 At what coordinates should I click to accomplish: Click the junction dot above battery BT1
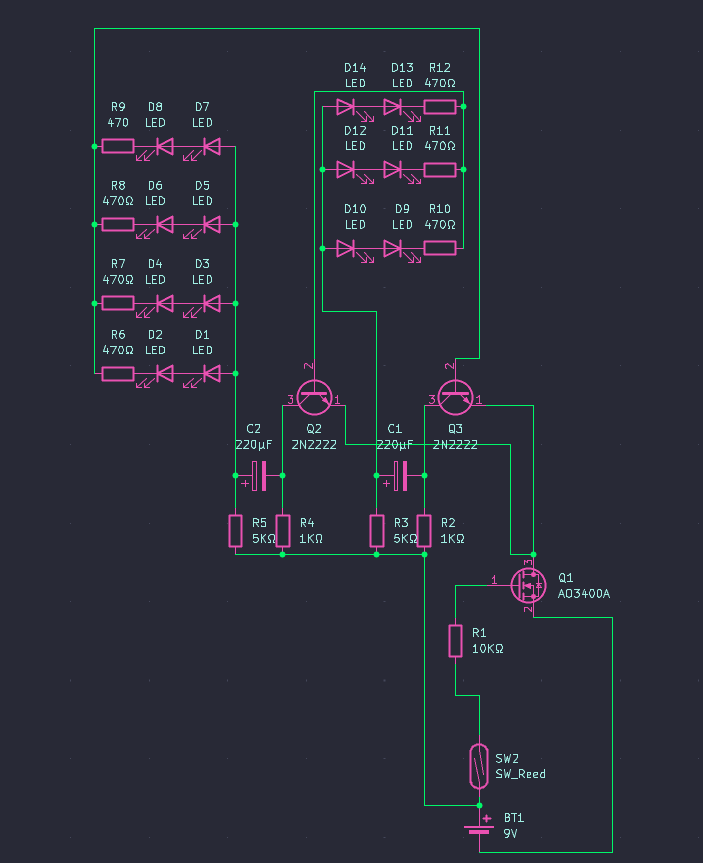[x=479, y=805]
